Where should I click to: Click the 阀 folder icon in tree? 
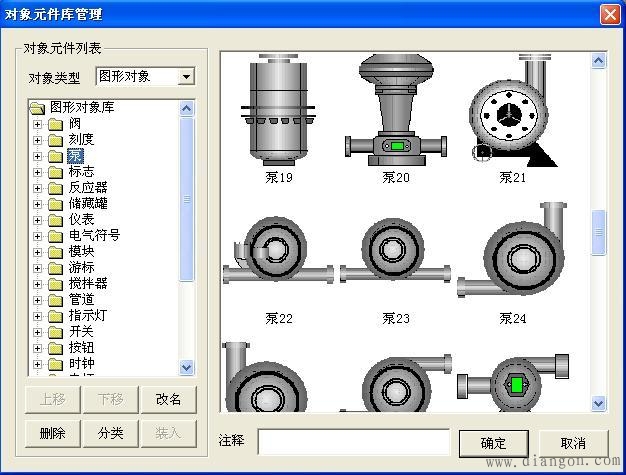(55, 124)
